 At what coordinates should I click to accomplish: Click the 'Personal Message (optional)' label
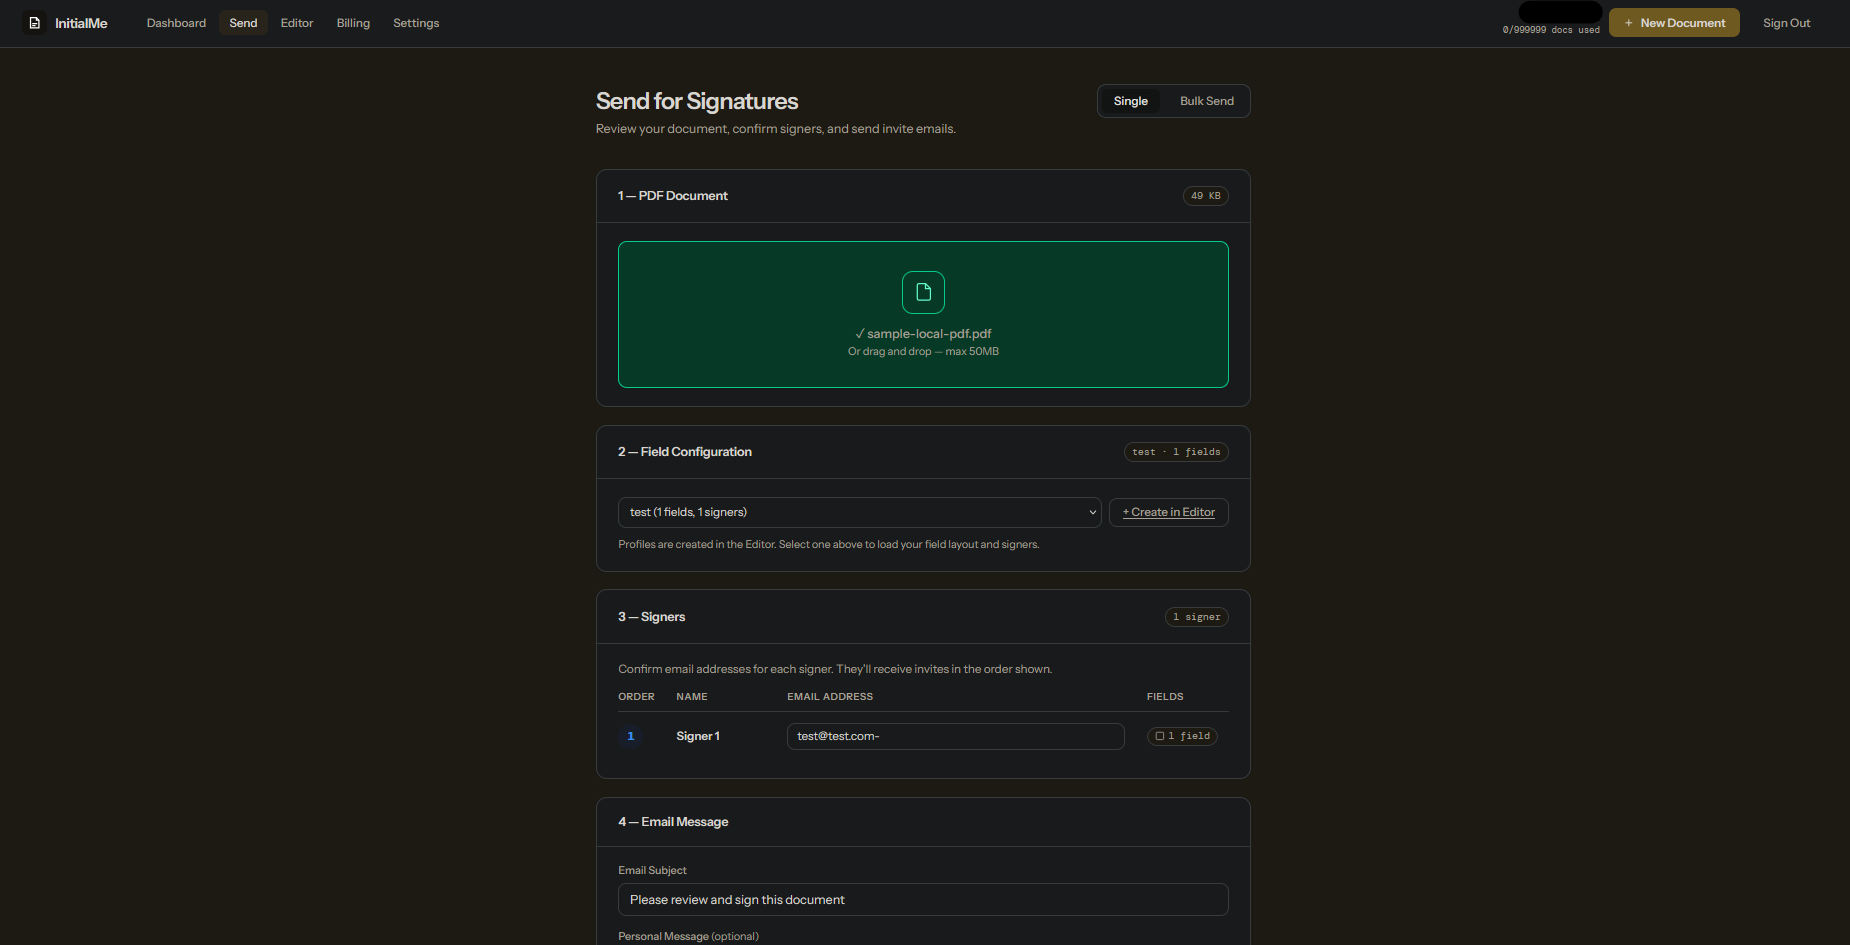(x=688, y=937)
